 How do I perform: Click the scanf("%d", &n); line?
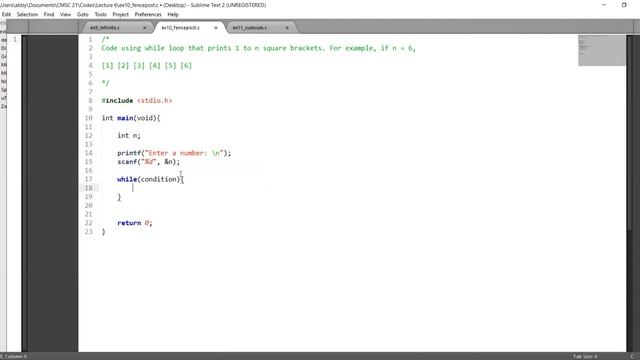pyautogui.click(x=149, y=162)
